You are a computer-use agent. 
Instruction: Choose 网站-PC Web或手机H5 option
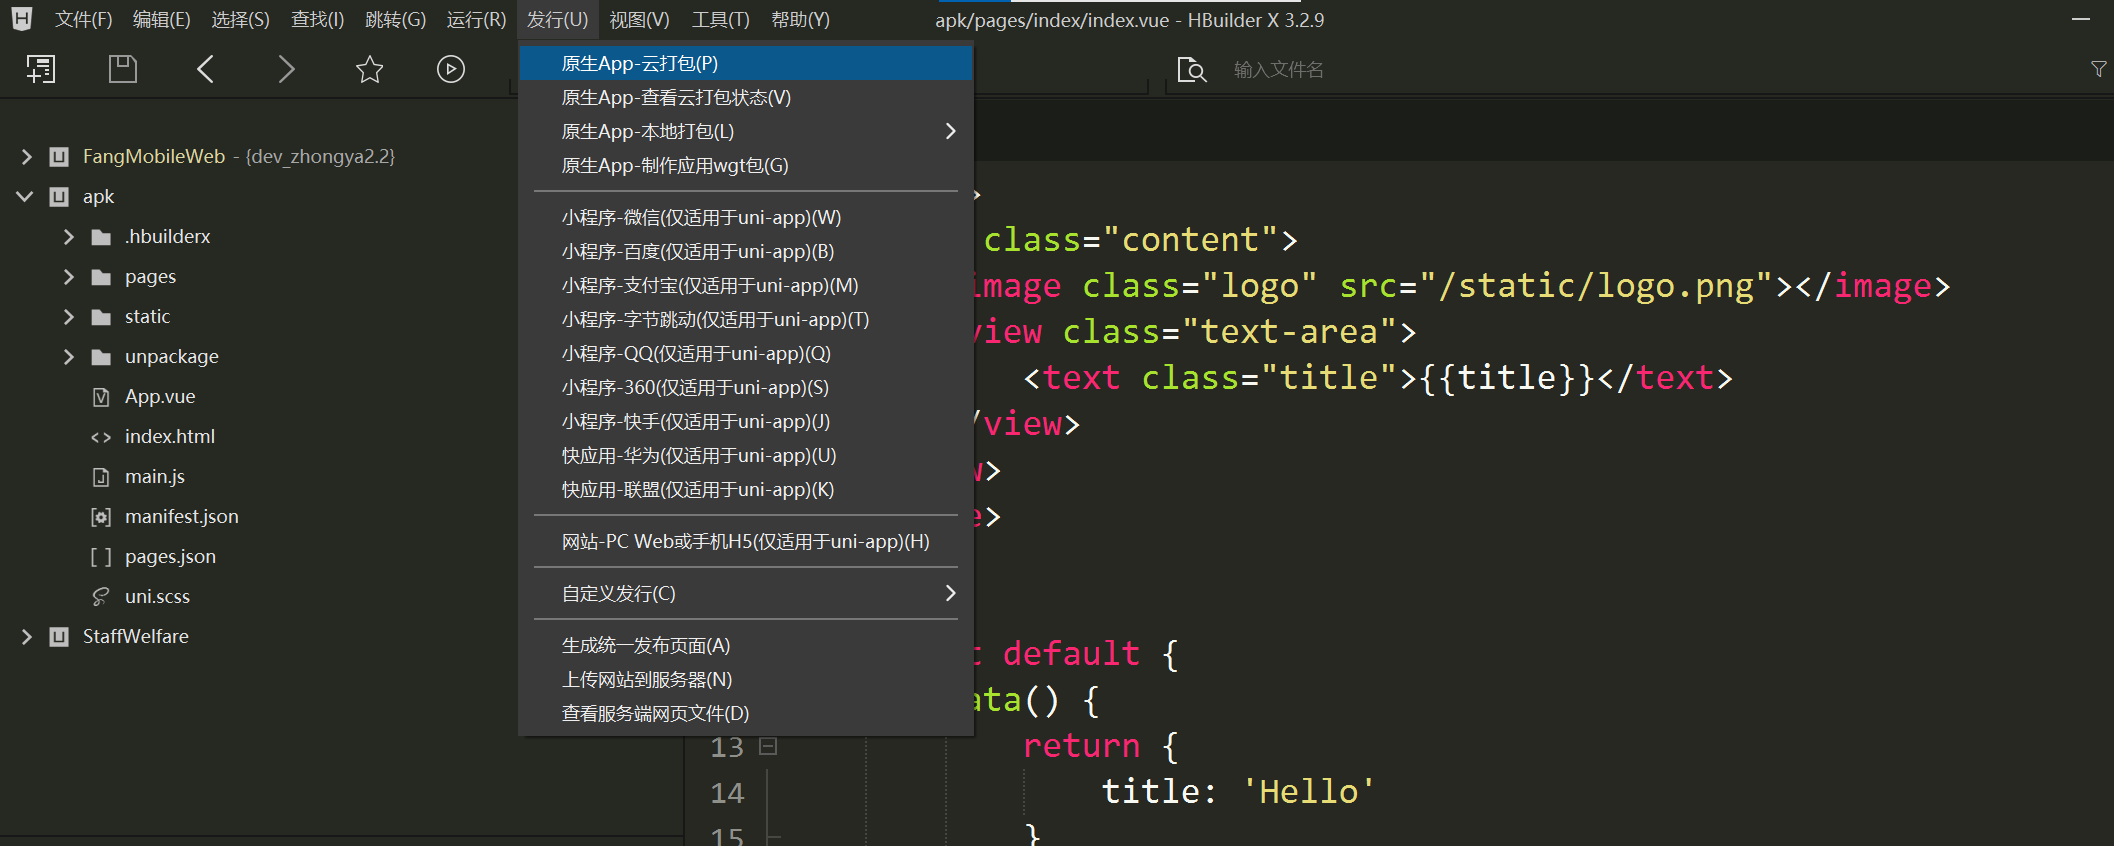[746, 541]
